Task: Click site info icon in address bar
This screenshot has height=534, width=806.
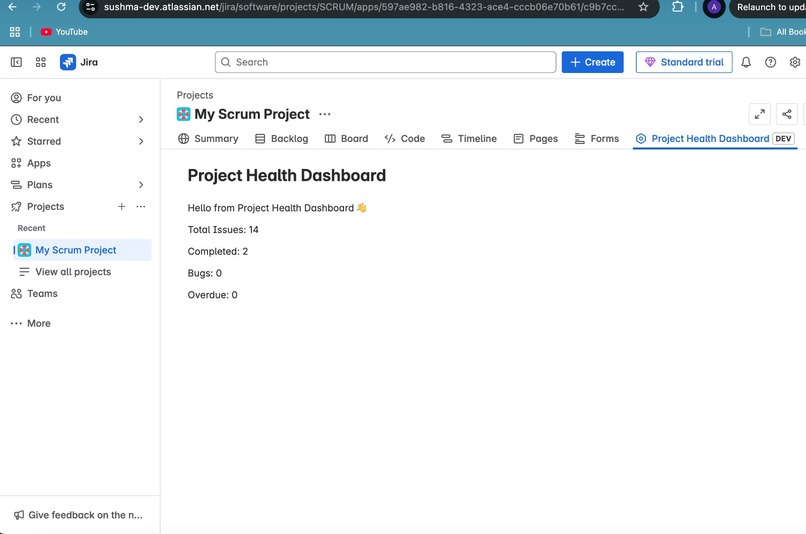Action: tap(90, 7)
